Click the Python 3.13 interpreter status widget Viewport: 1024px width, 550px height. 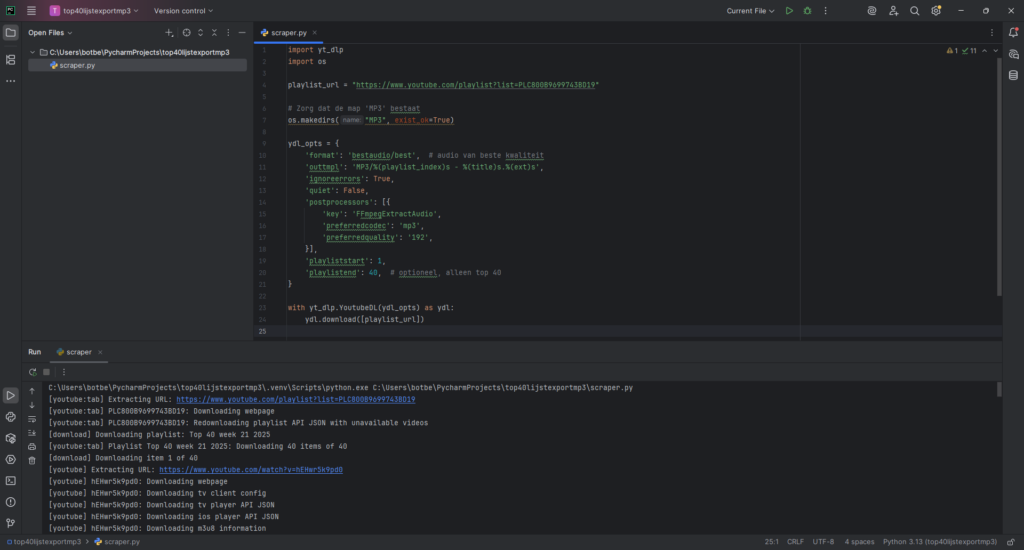(x=940, y=542)
